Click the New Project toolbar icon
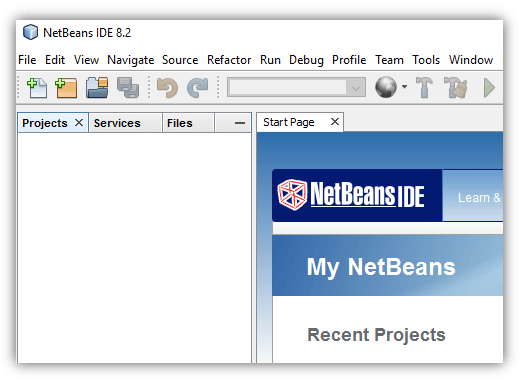This screenshot has height=383, width=520. pyautogui.click(x=66, y=88)
